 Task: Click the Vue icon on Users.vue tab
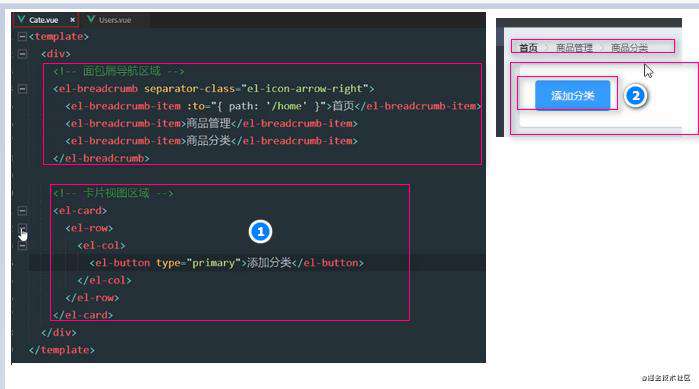pyautogui.click(x=91, y=20)
